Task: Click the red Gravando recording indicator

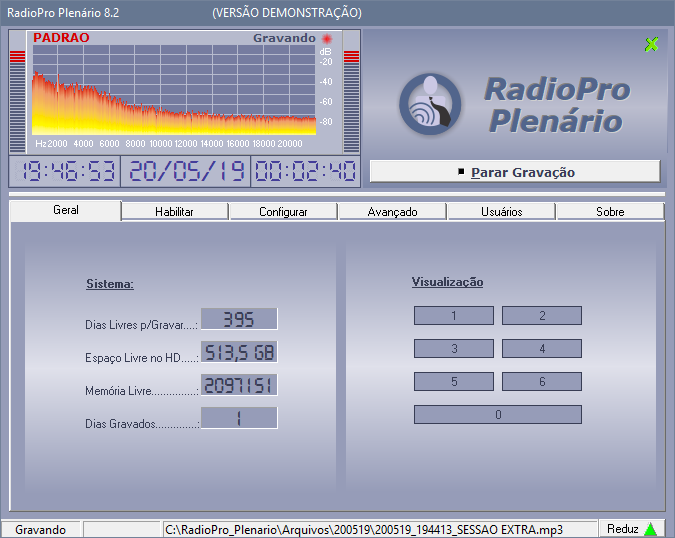Action: click(327, 39)
